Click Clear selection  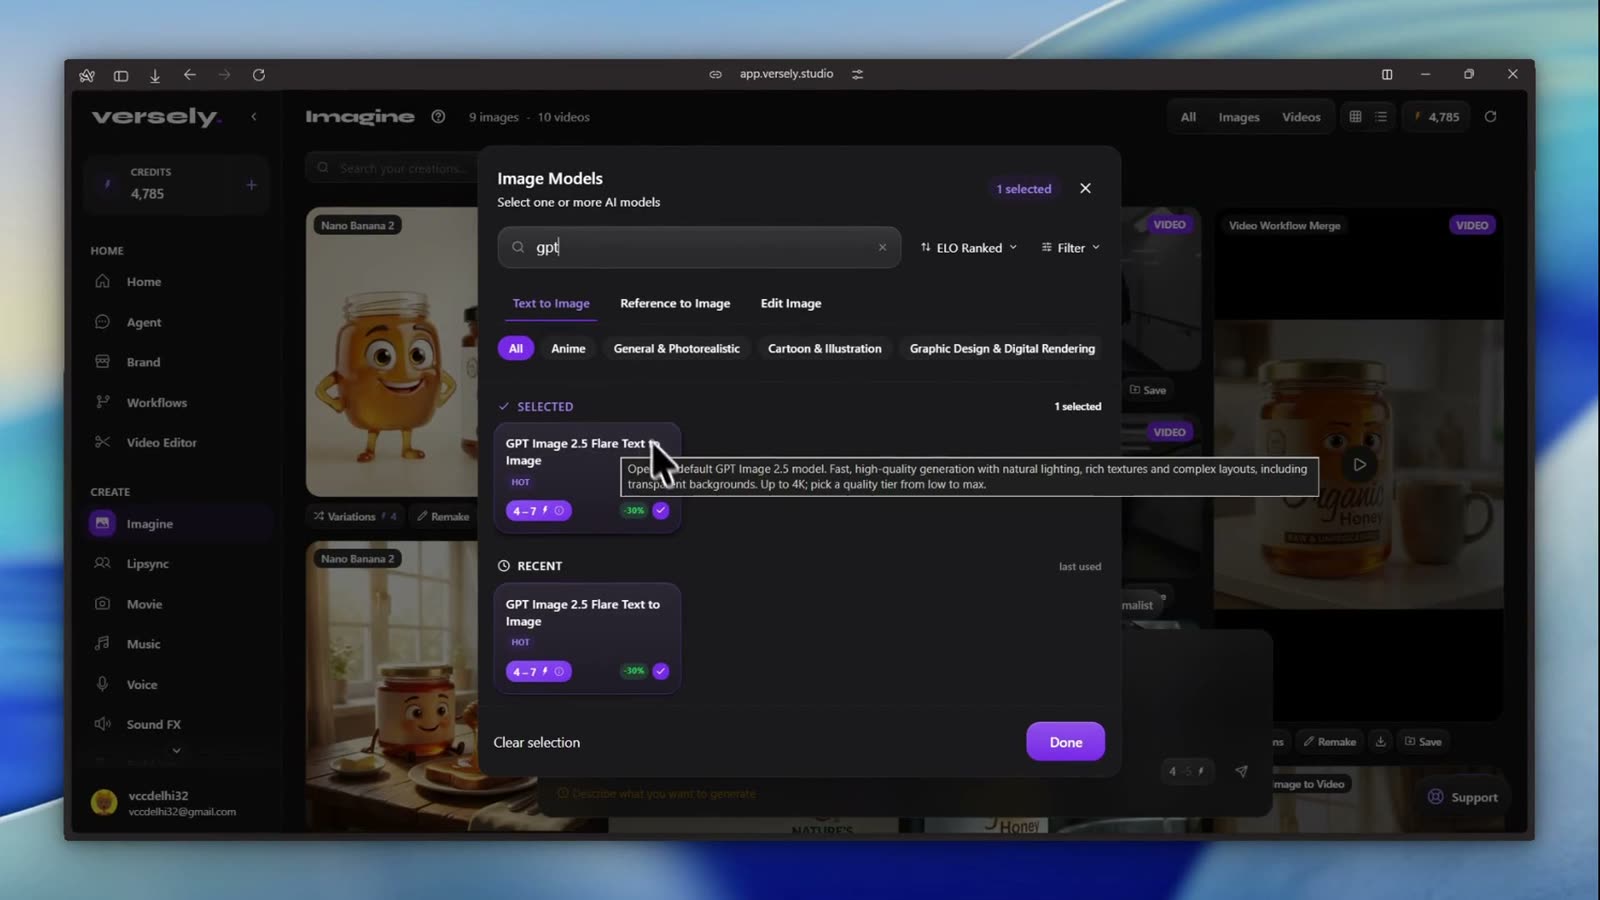tap(537, 742)
